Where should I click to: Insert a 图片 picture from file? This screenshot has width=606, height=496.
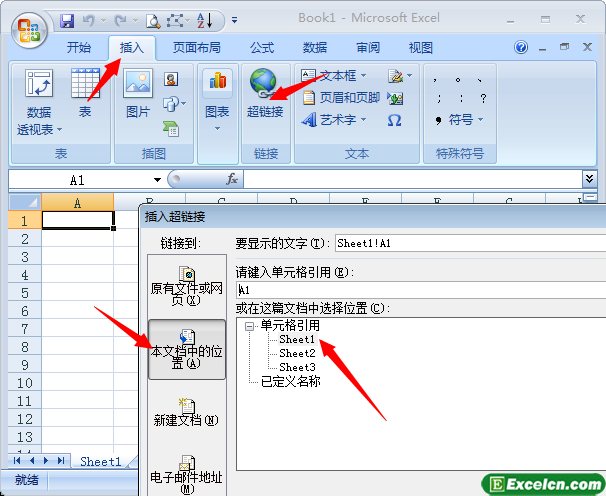click(138, 93)
